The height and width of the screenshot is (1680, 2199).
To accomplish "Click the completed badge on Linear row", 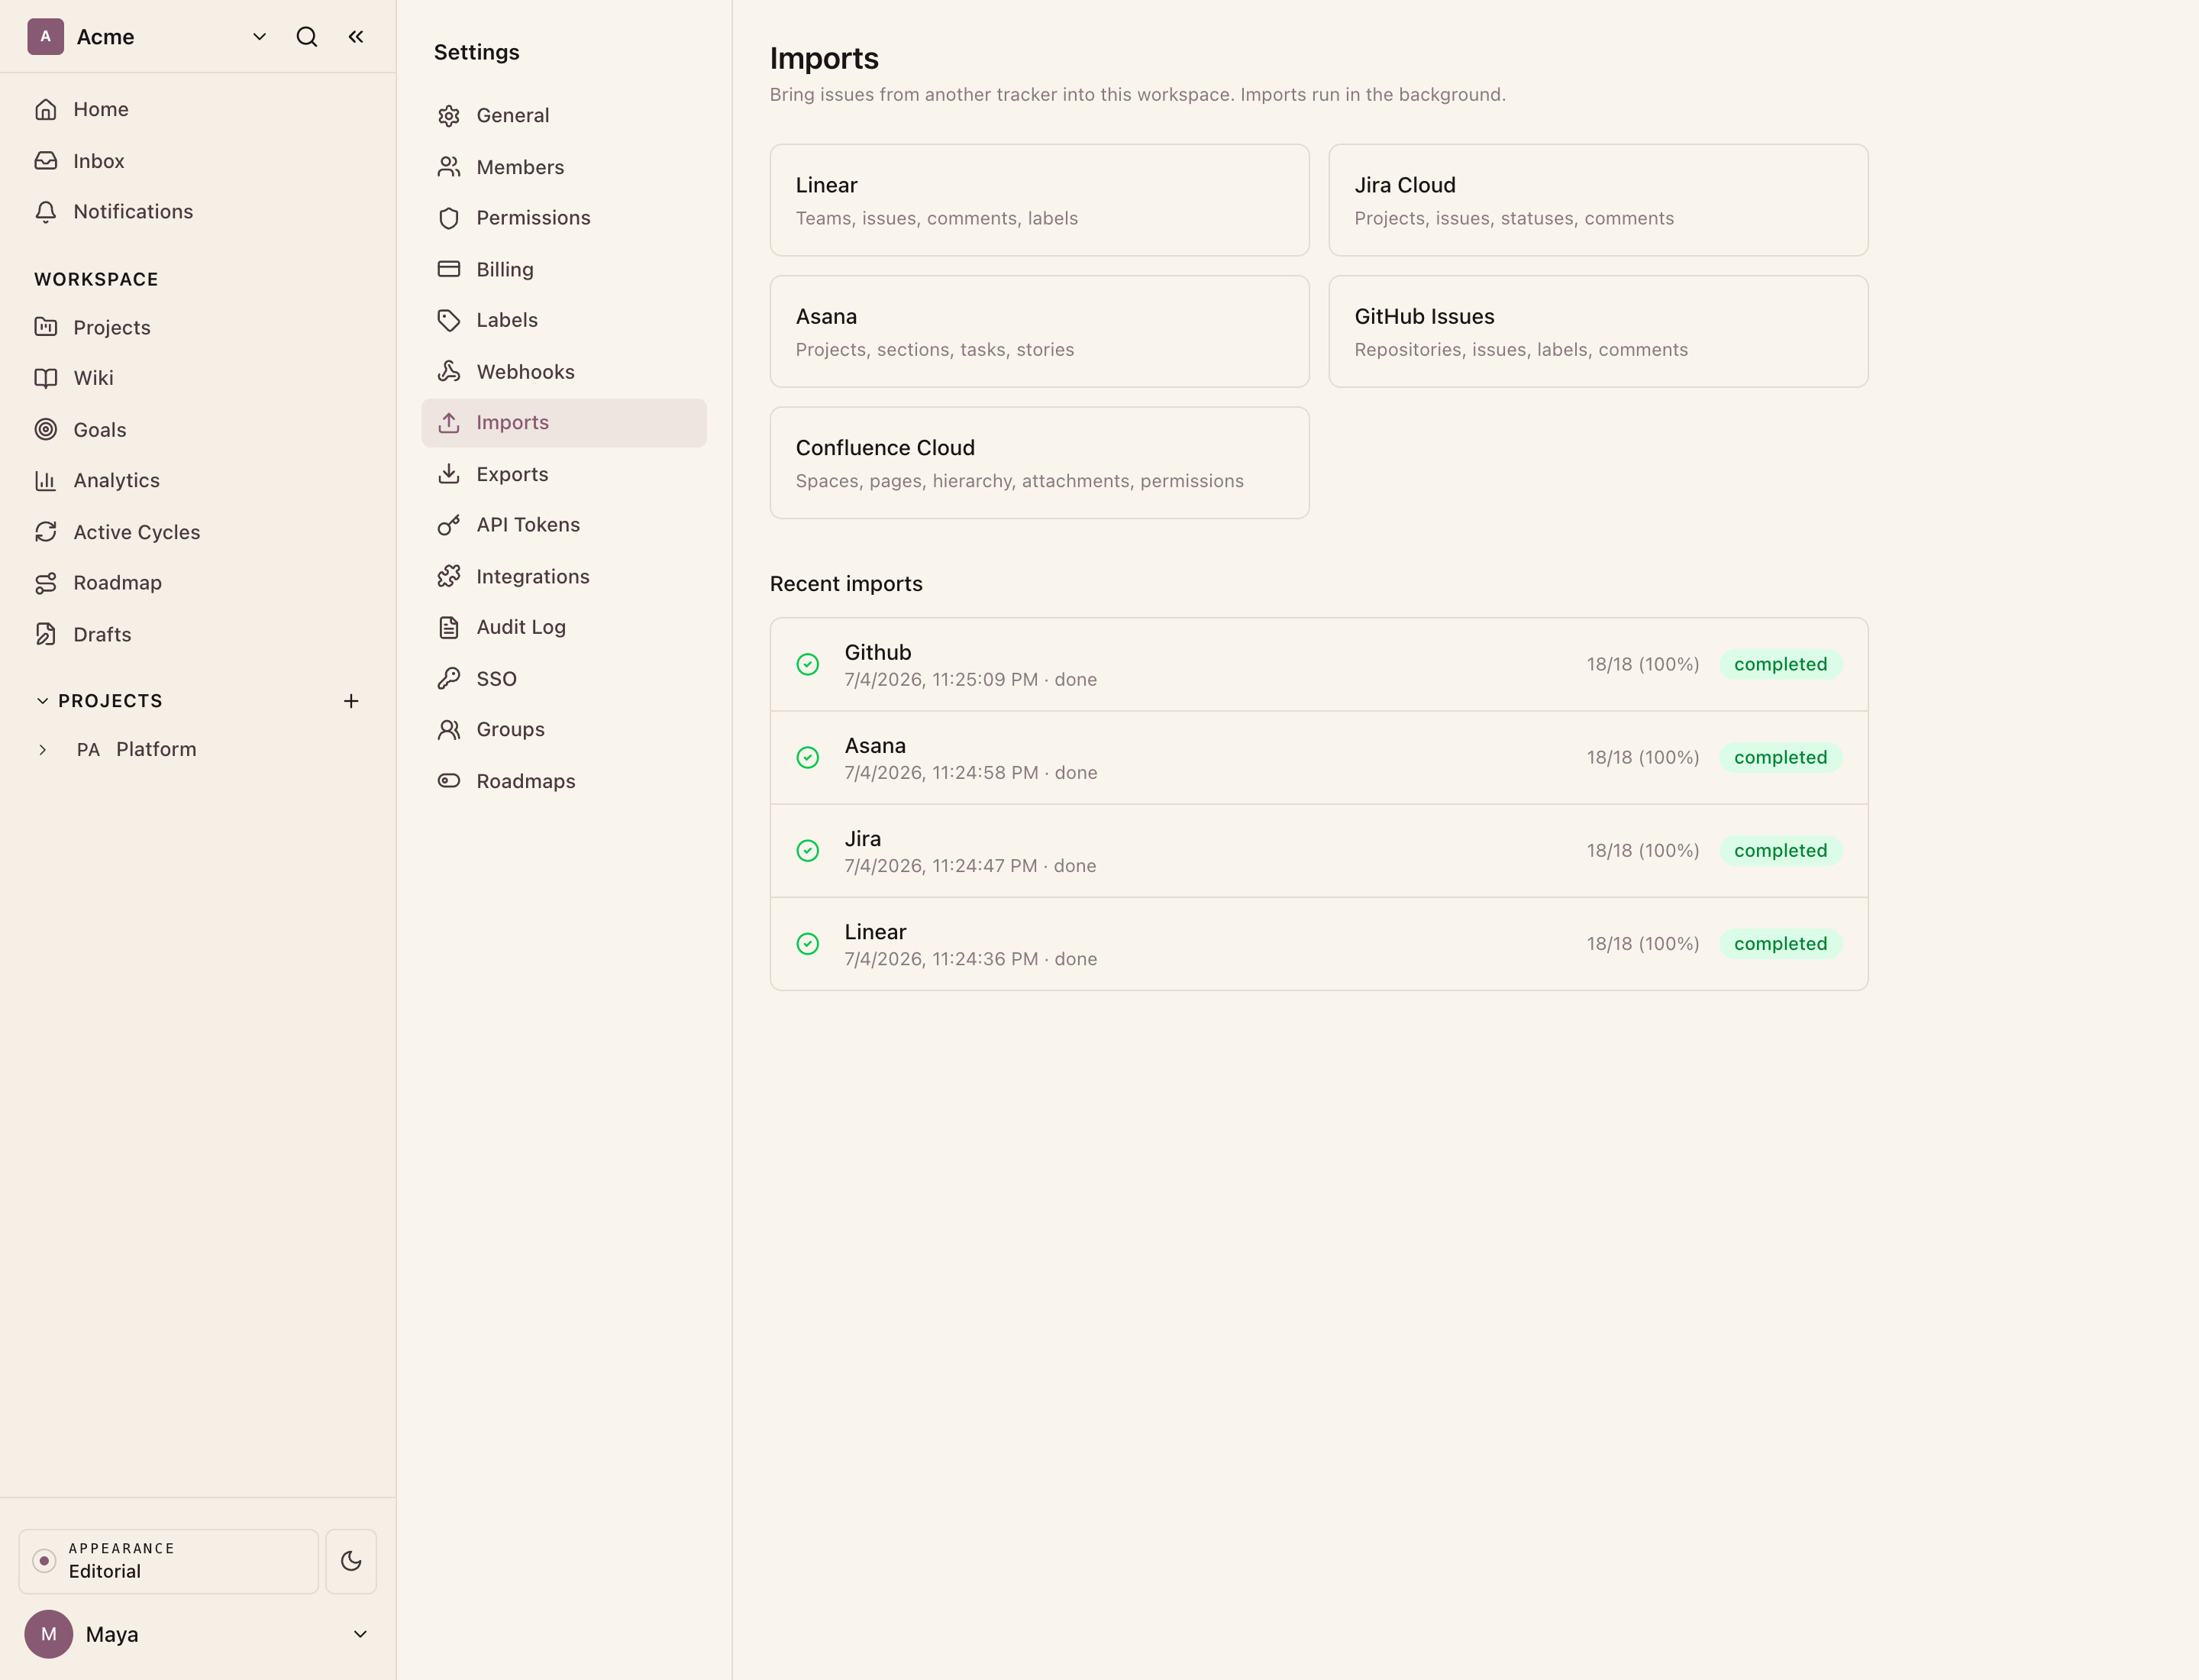I will click(1780, 944).
